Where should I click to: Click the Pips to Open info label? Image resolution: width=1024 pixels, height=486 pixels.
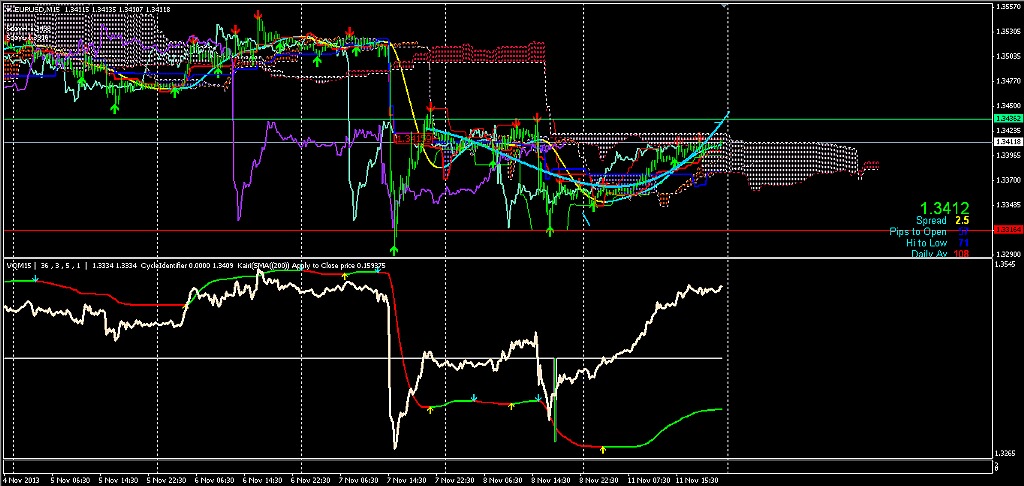tap(918, 232)
